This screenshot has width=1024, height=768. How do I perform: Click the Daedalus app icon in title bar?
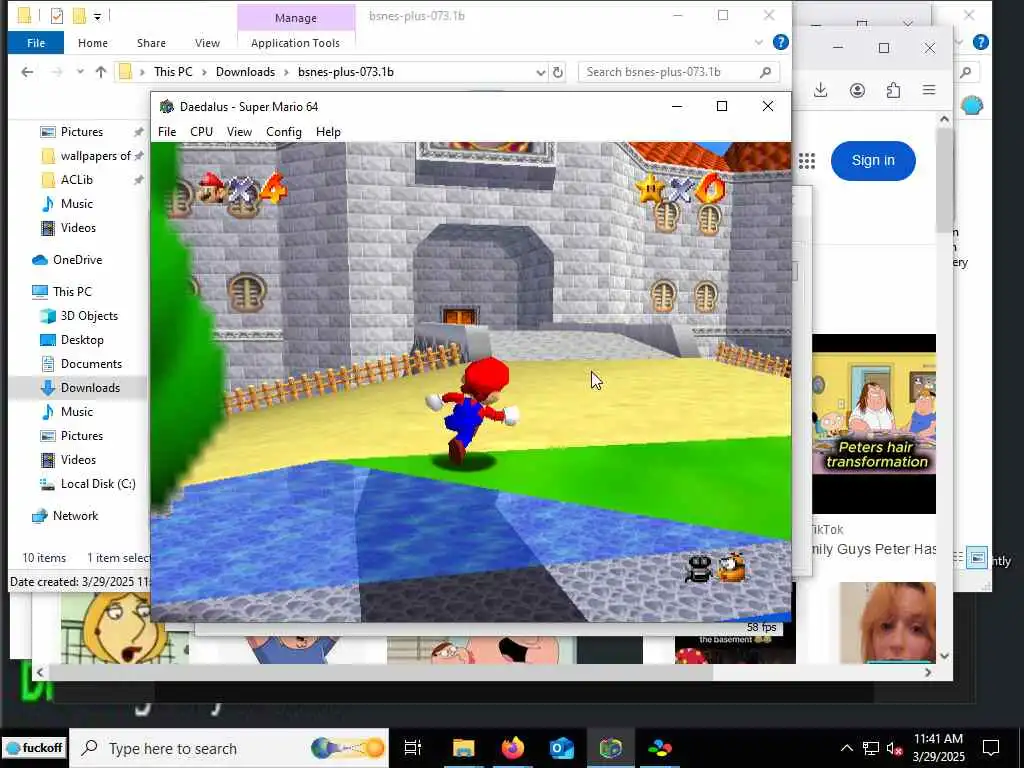(x=167, y=106)
